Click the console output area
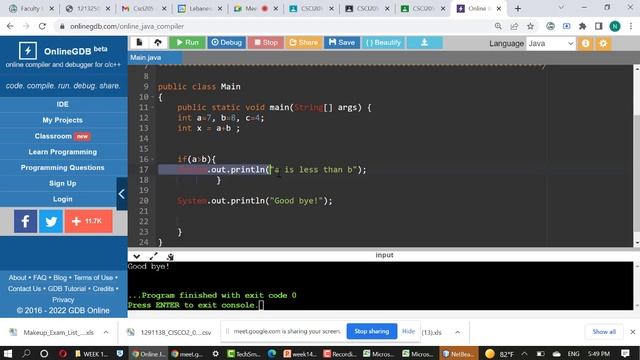 (x=380, y=286)
